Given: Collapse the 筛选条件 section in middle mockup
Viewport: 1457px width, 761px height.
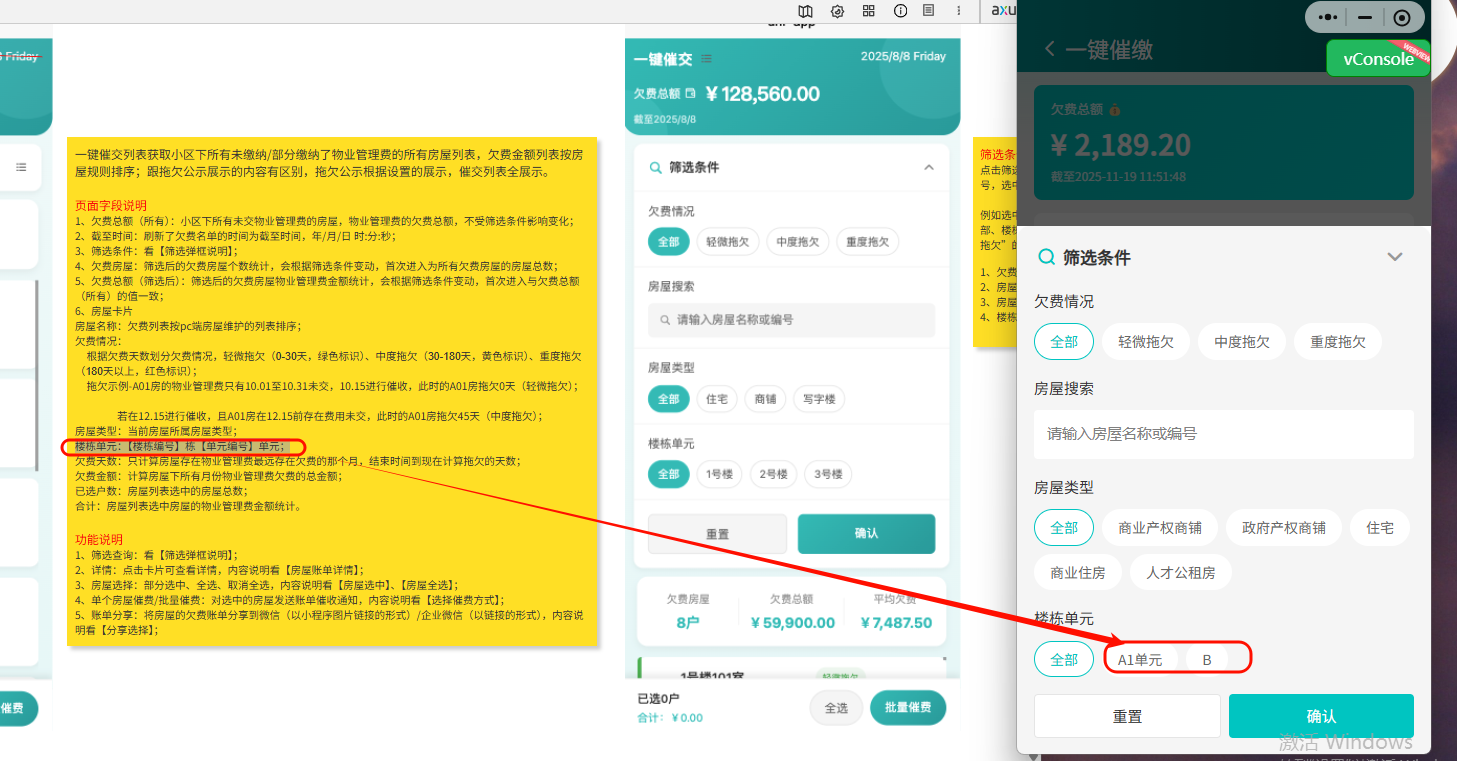Looking at the screenshot, I should coord(929,168).
